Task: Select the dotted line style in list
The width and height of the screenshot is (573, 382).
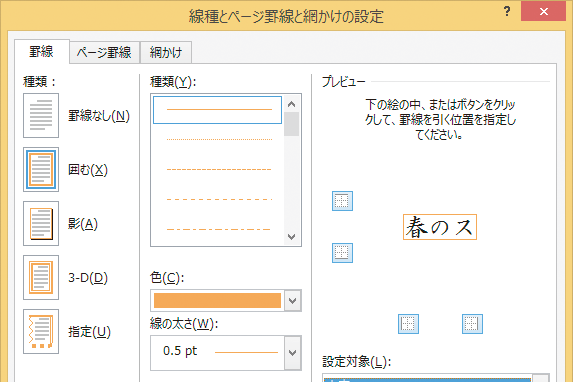Action: (x=218, y=139)
